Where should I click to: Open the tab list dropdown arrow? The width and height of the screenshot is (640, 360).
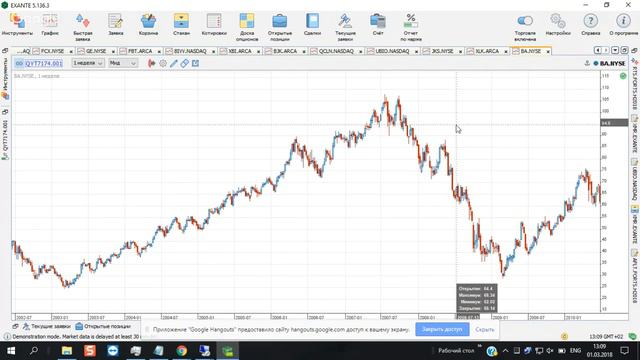(615, 50)
